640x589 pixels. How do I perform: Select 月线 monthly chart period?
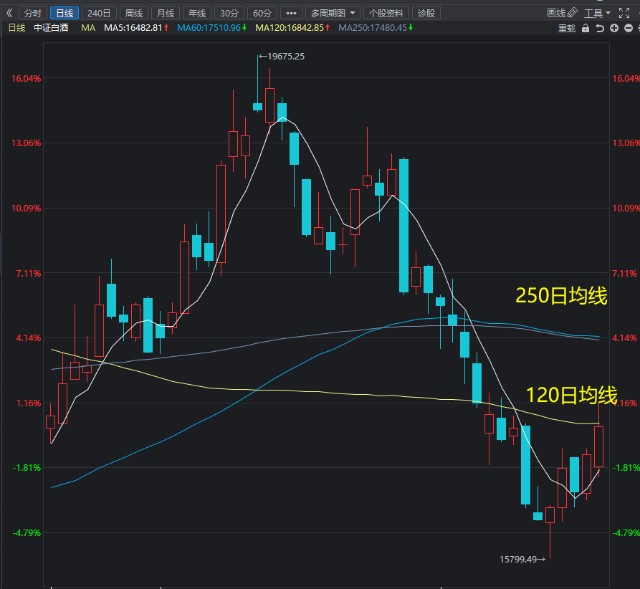point(165,13)
